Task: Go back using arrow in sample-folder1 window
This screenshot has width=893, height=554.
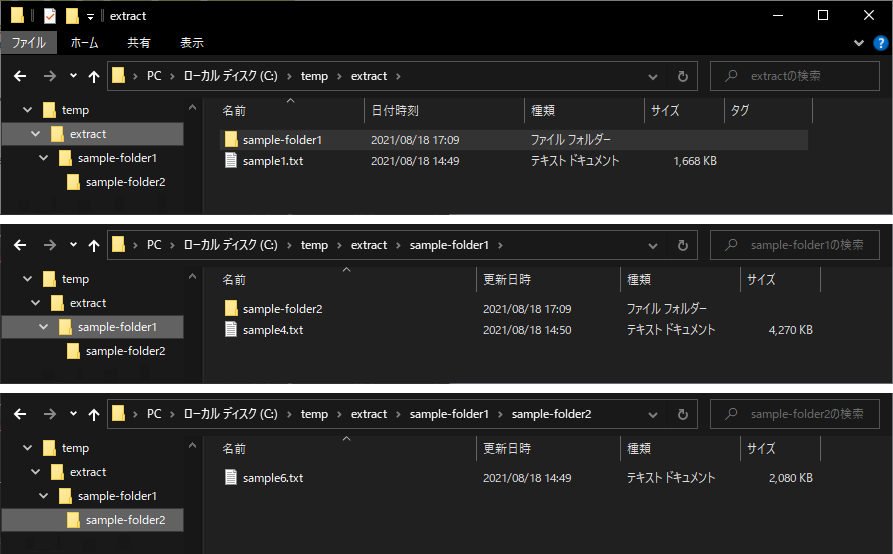Action: coord(20,245)
